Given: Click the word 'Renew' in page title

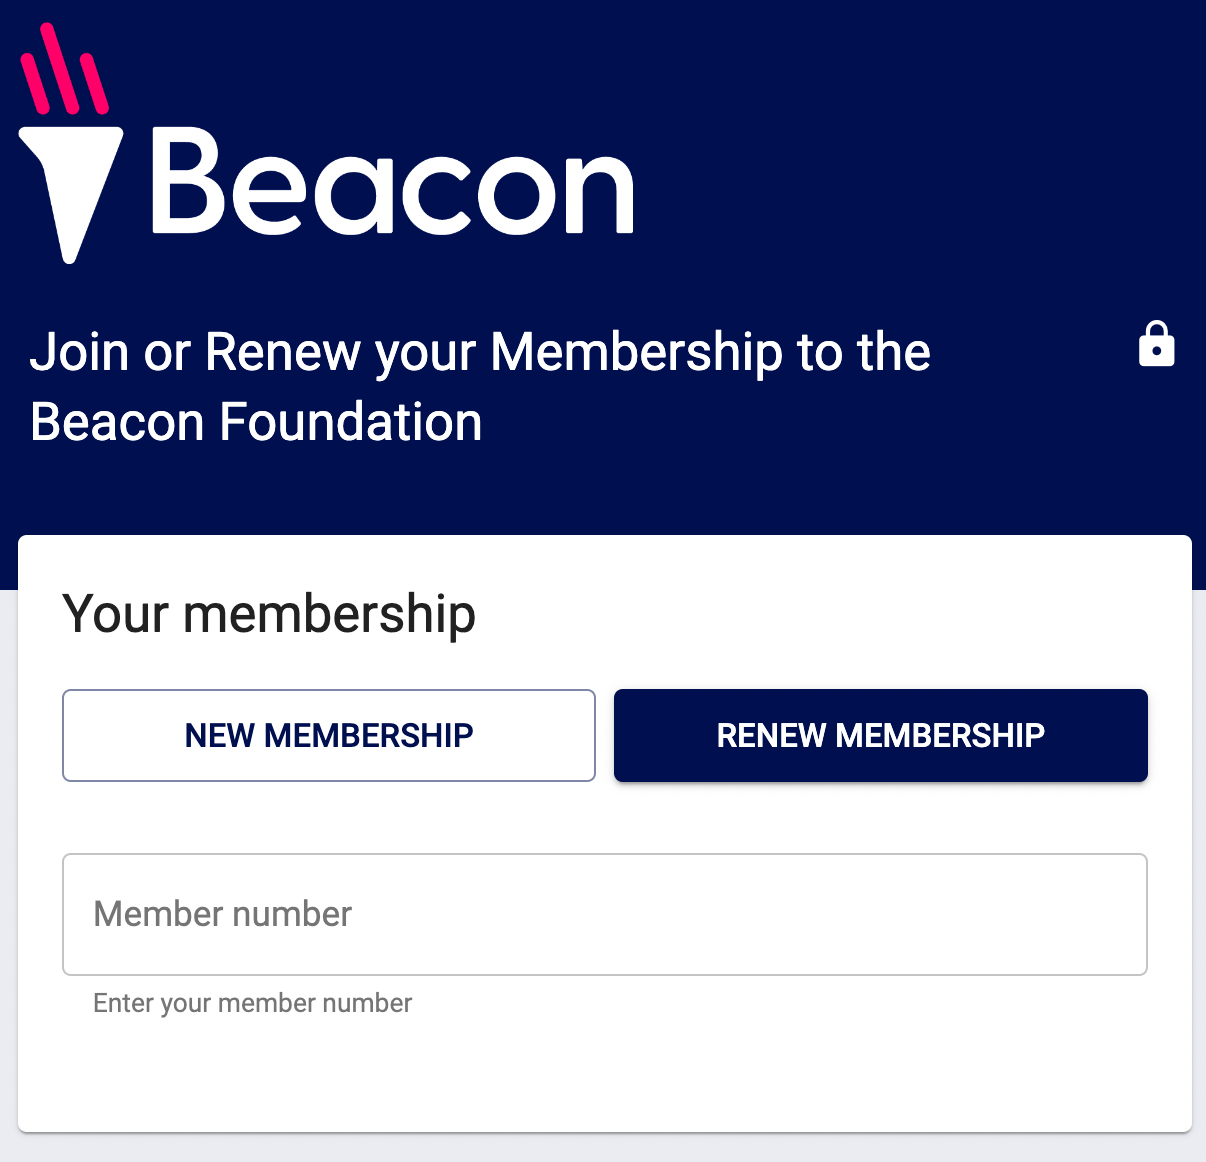Looking at the screenshot, I should (283, 352).
